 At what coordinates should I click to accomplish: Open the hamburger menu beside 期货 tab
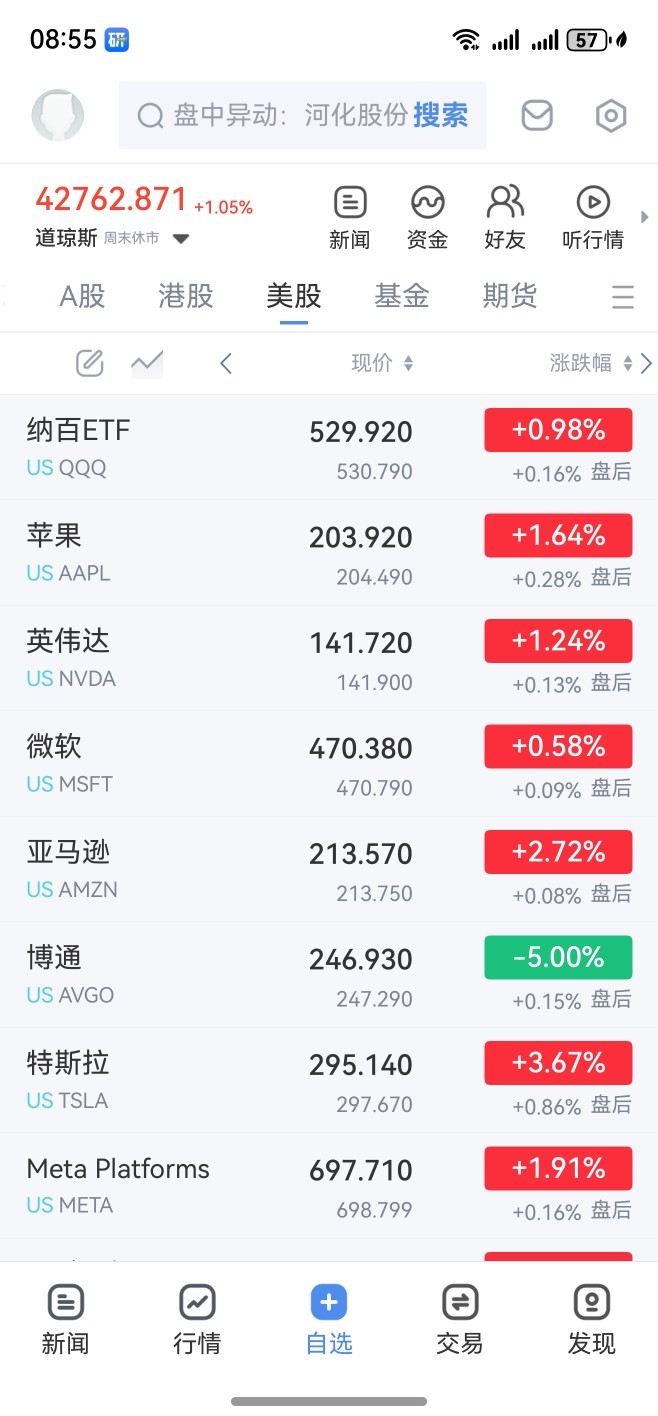623,297
